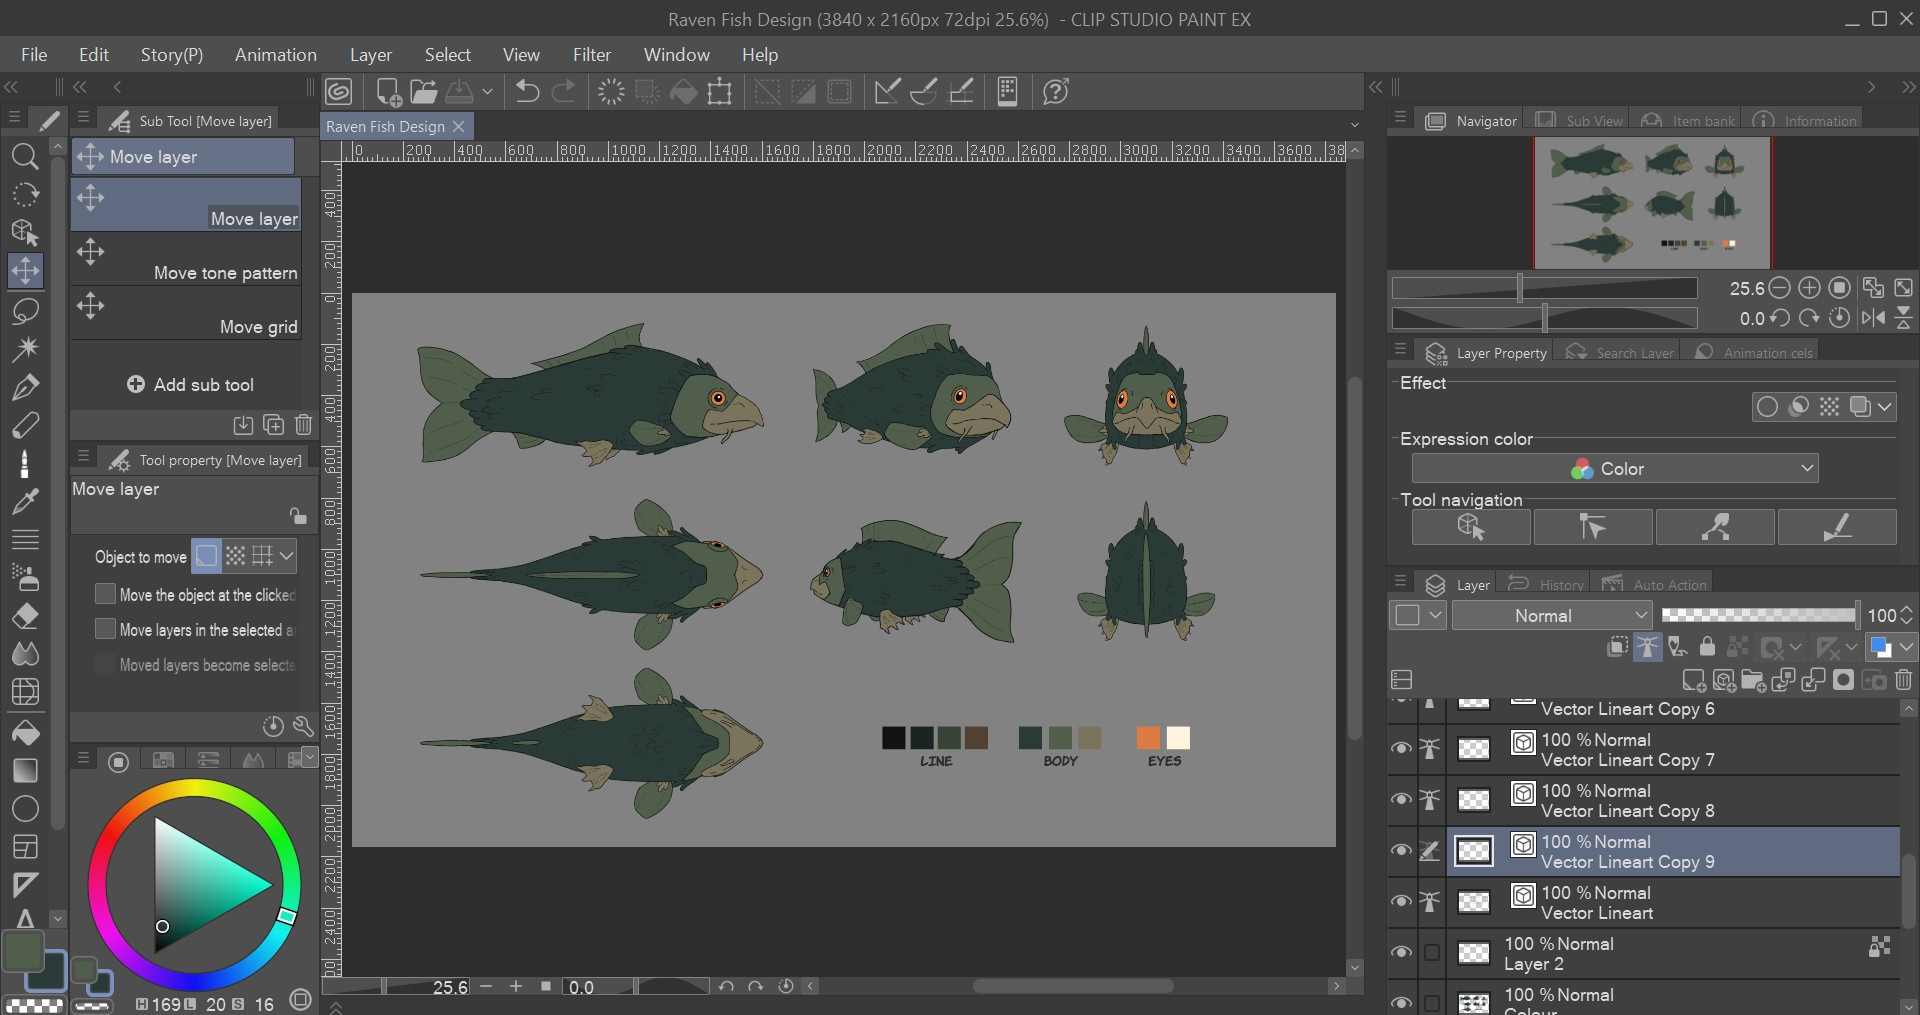Open a file via folder icon
The height and width of the screenshot is (1015, 1920).
424,92
